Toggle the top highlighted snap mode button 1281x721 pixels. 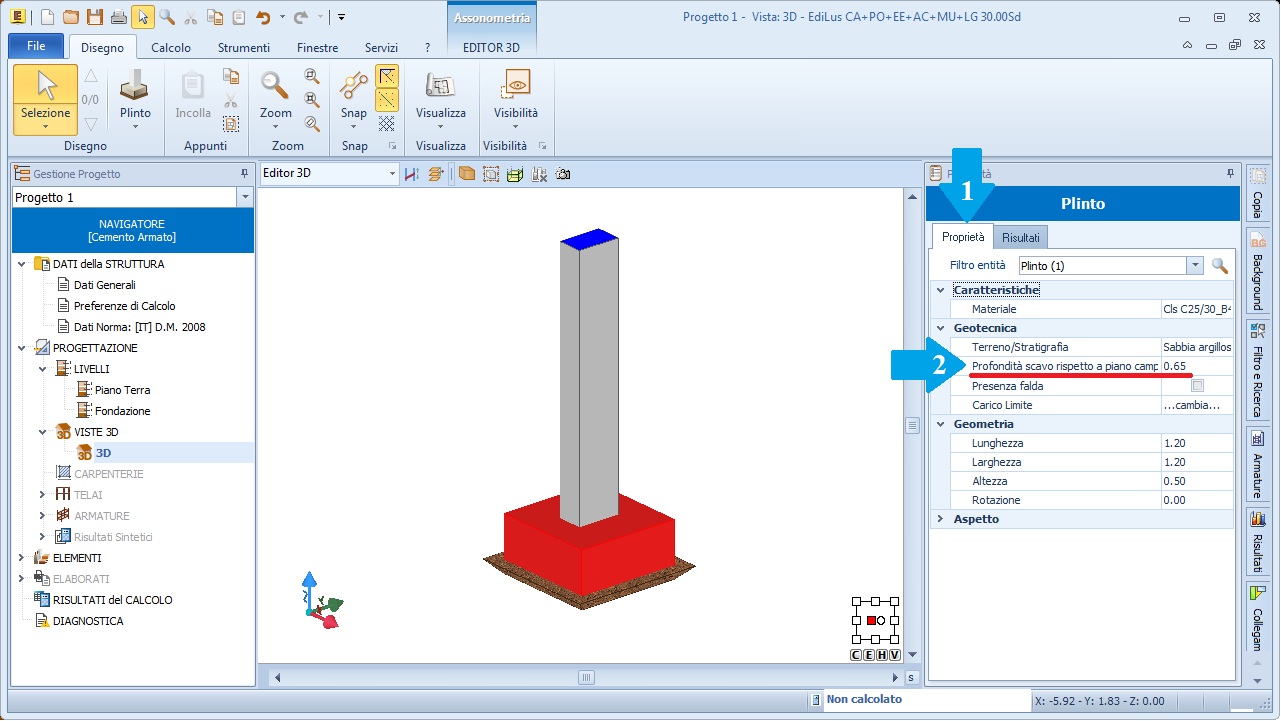point(386,76)
